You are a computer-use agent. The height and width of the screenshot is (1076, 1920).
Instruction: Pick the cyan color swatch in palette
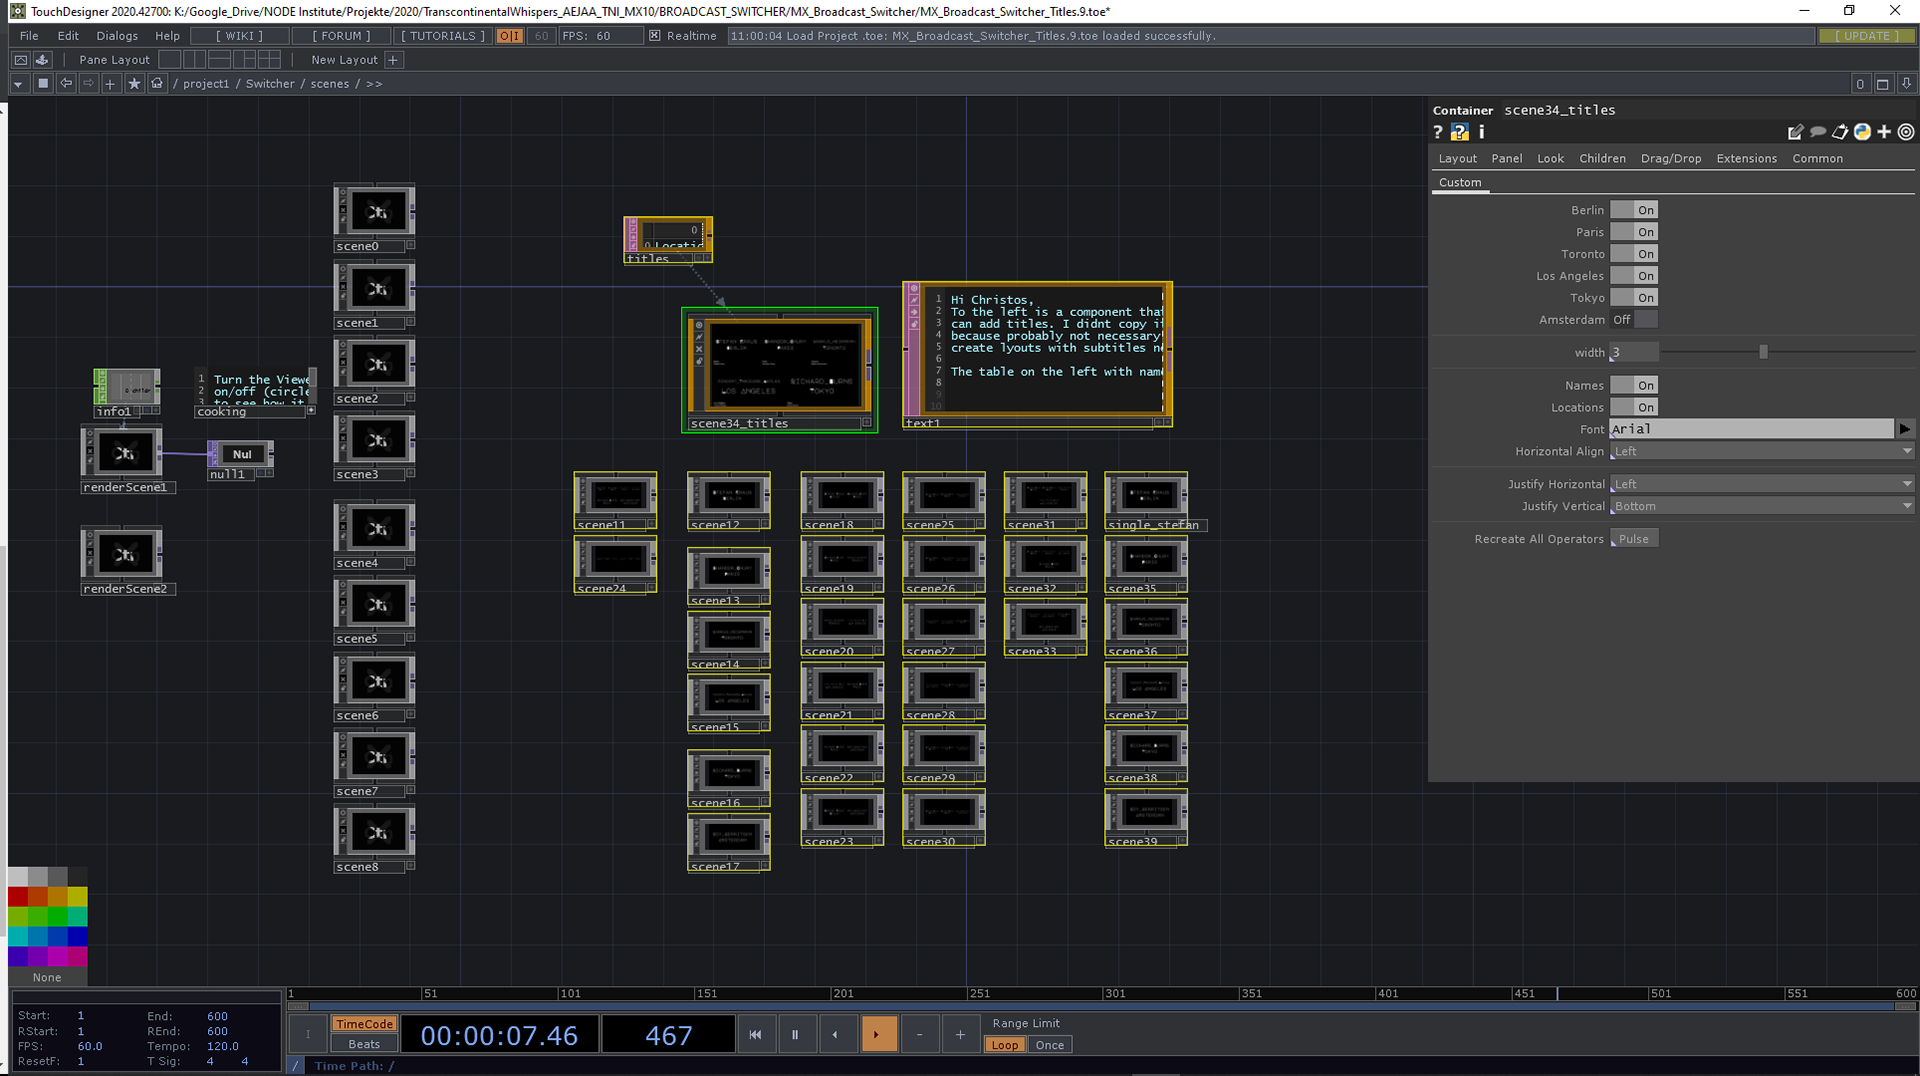[18, 936]
